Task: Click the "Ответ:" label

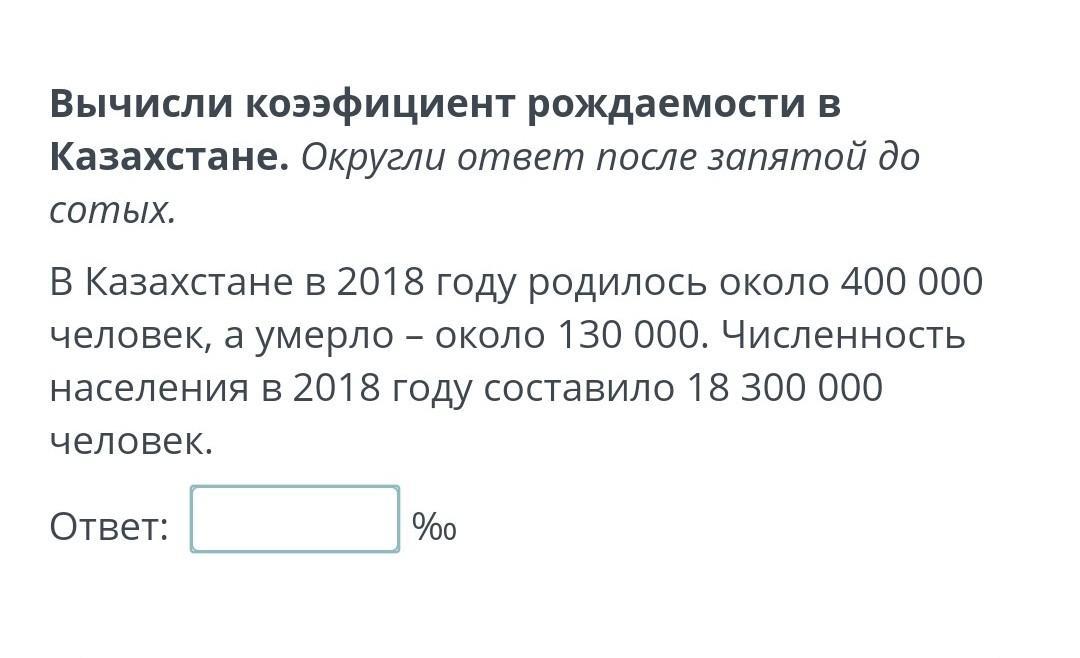Action: 109,527
